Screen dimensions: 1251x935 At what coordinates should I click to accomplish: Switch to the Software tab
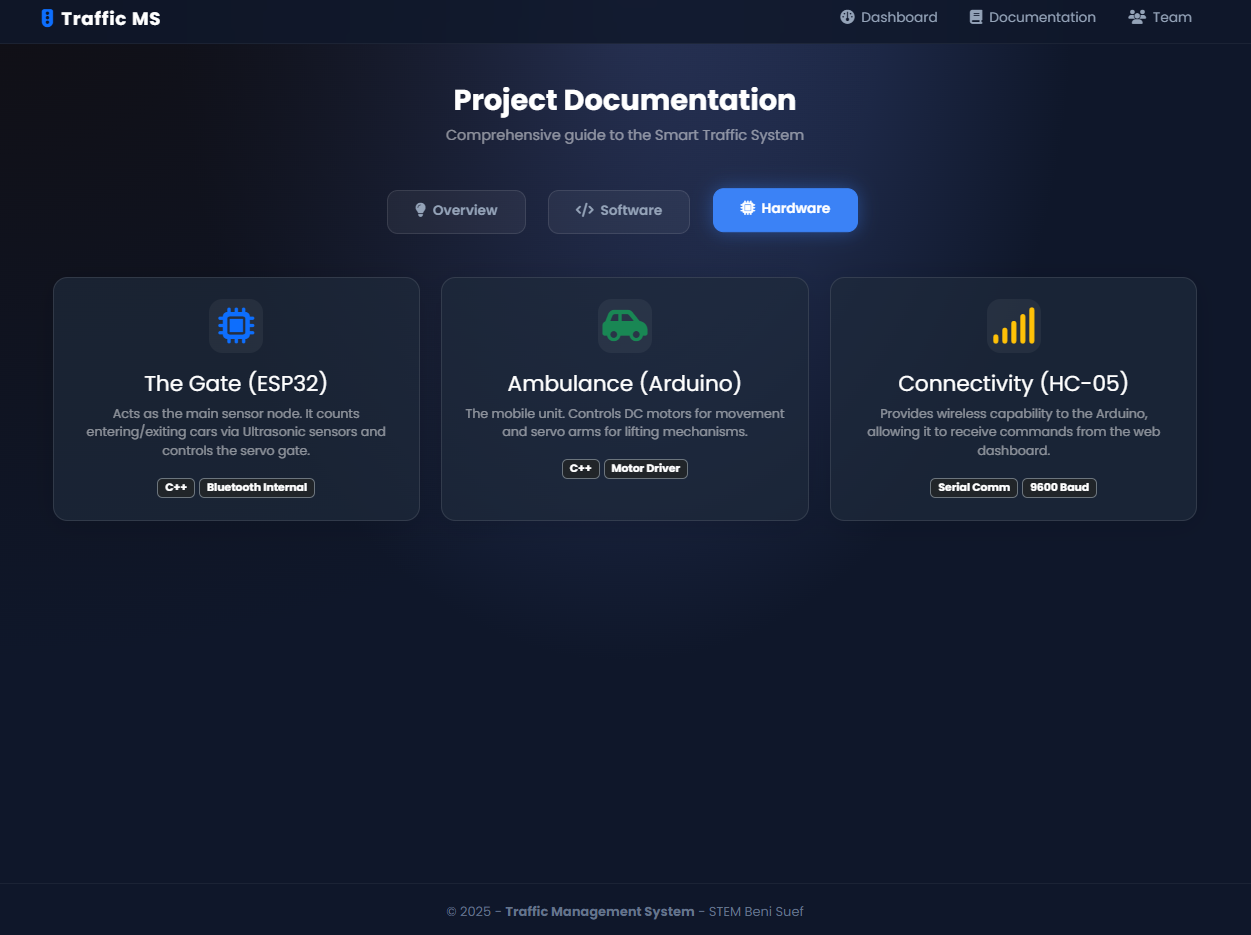point(618,211)
